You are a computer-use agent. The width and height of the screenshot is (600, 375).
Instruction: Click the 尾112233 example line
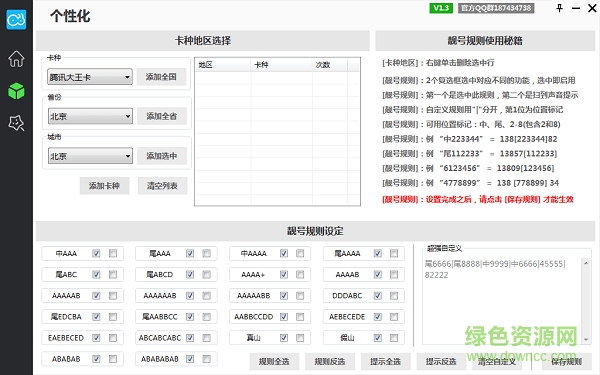point(470,153)
